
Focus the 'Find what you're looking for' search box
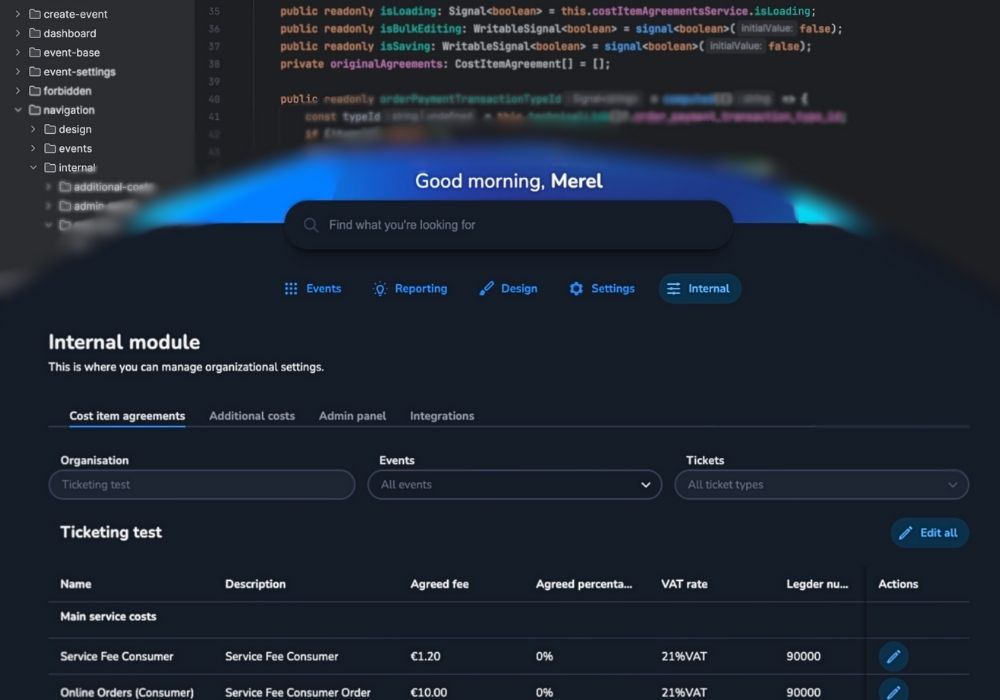[520, 226]
